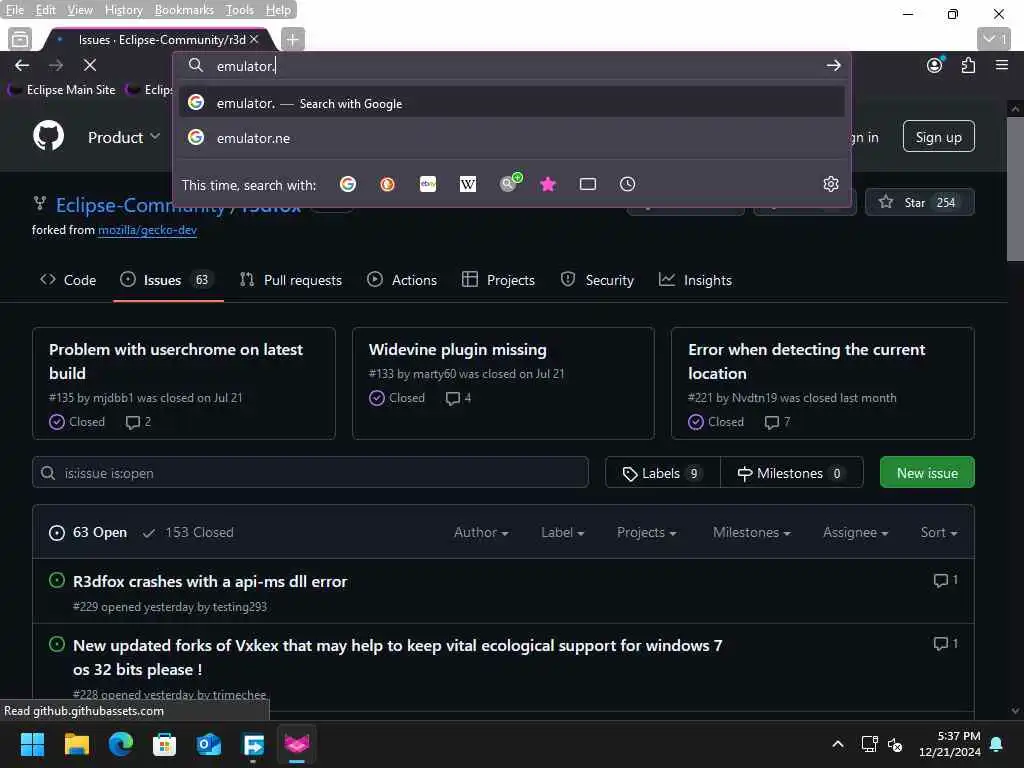1024x768 pixels.
Task: Launch Microsoft Edge from taskbar
Action: pos(121,744)
